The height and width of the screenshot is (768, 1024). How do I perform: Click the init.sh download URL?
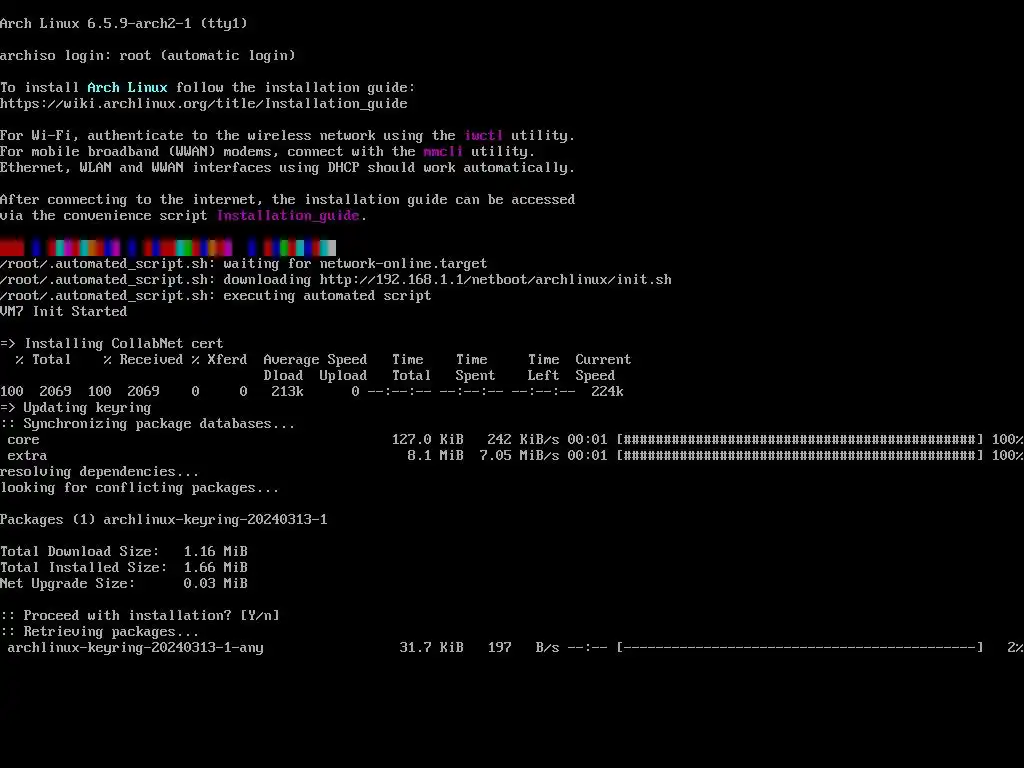click(496, 280)
